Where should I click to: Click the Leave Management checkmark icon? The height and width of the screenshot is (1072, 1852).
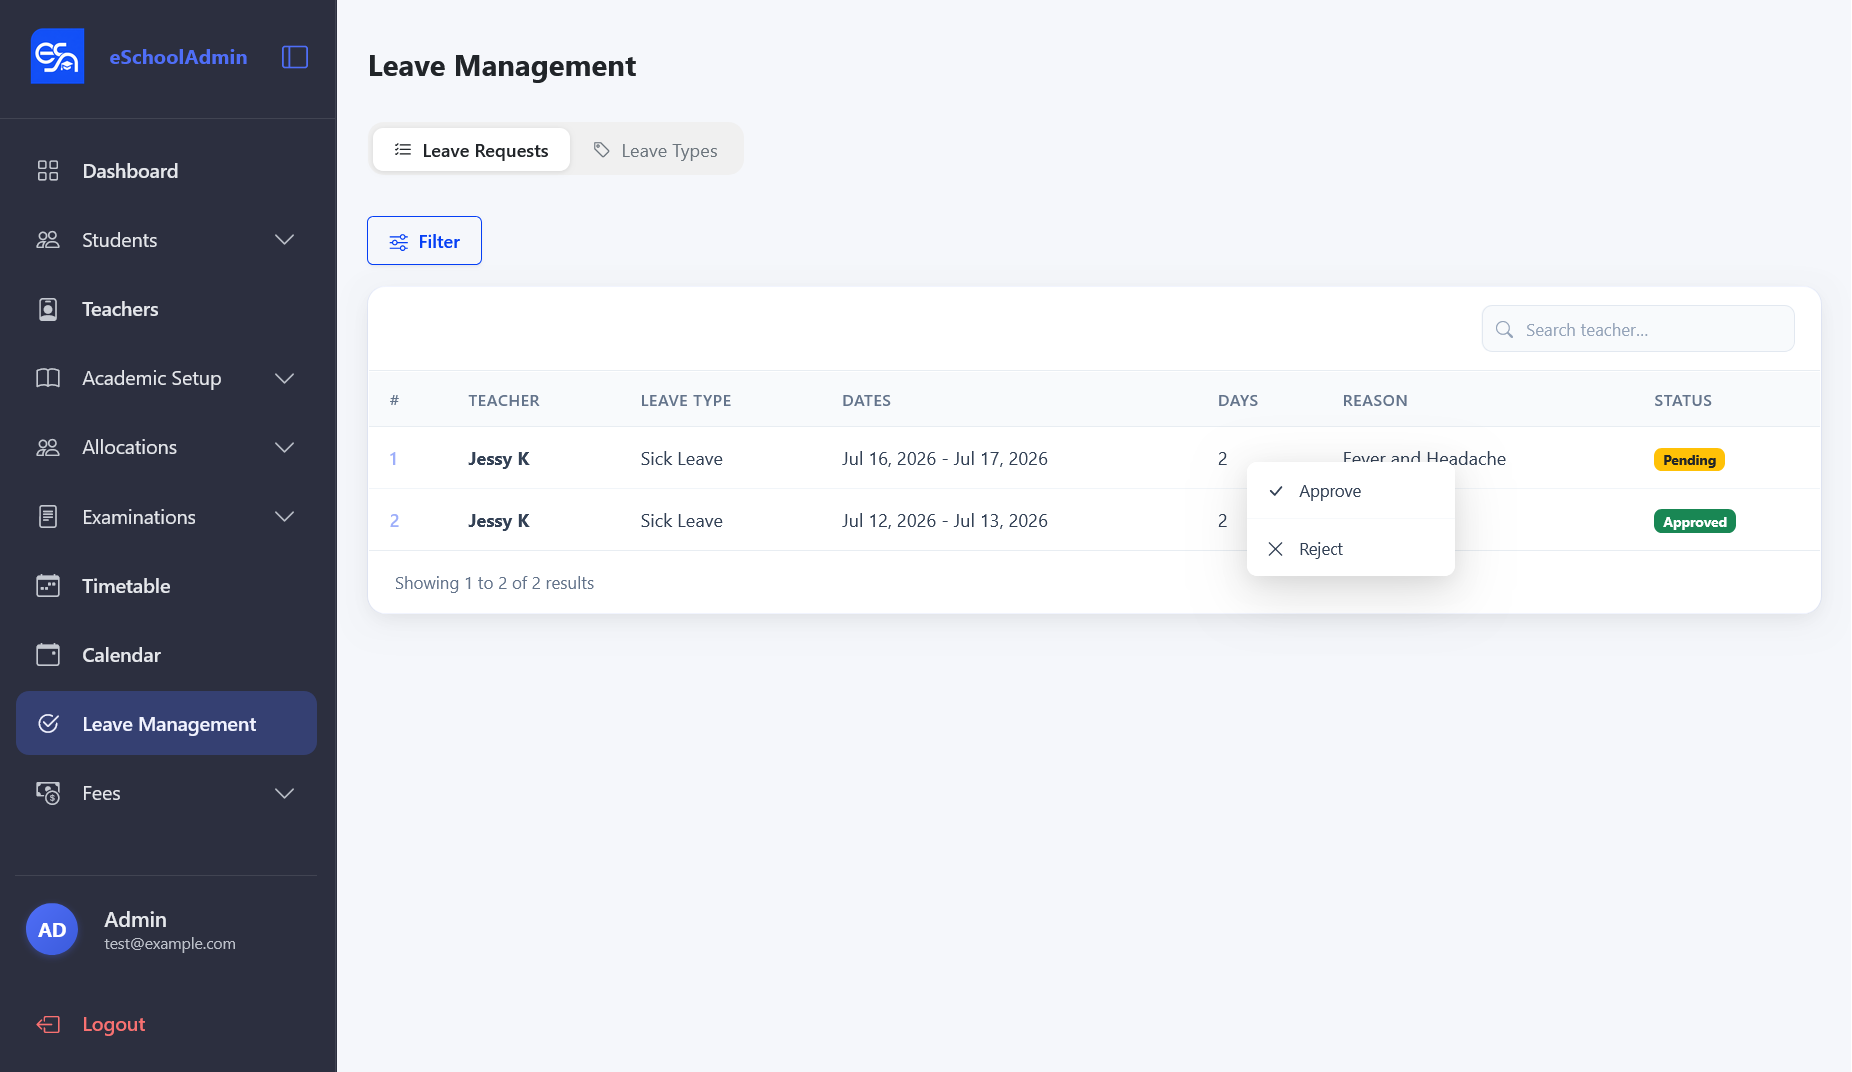point(48,723)
